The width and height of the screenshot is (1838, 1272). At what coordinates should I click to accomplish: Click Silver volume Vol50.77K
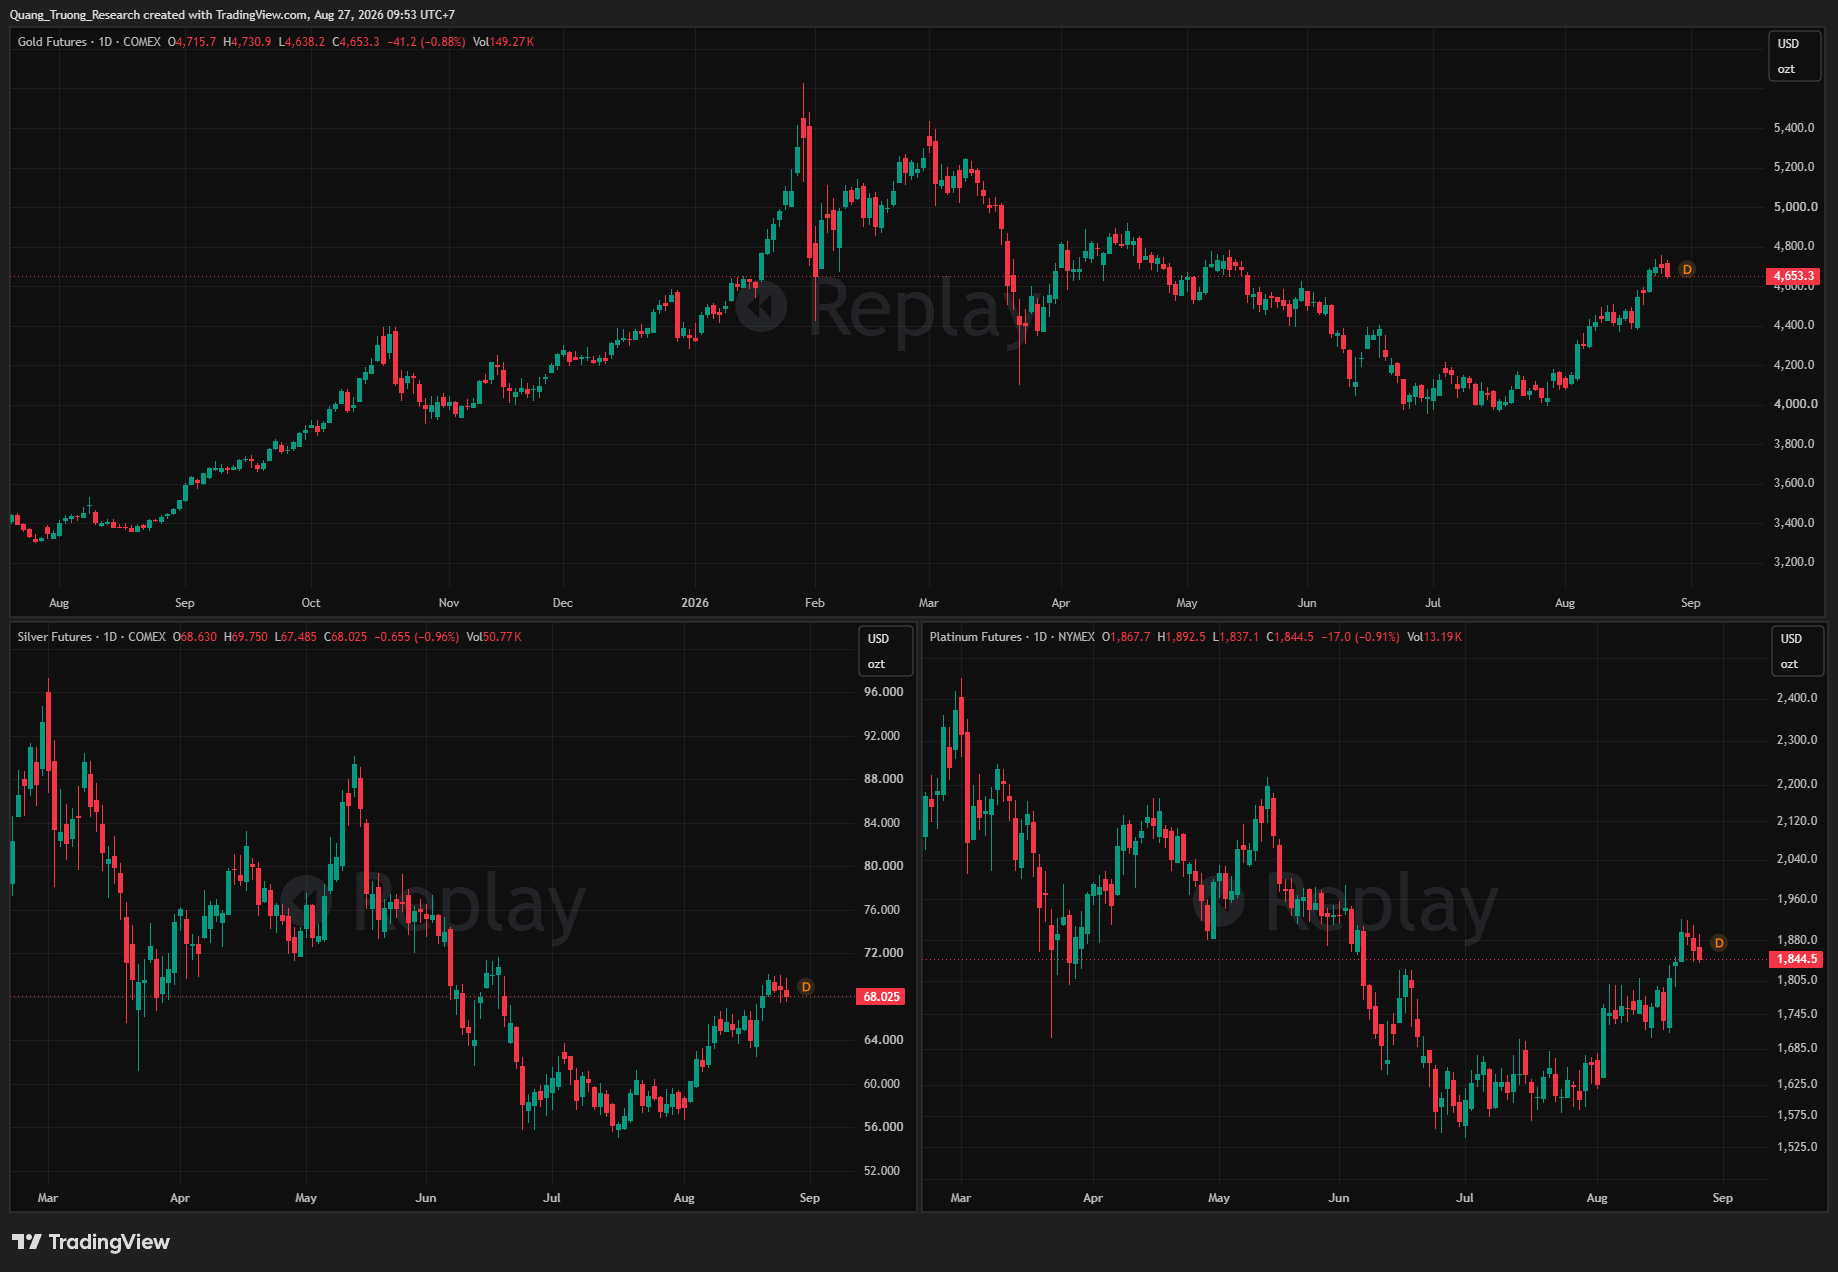pos(494,637)
